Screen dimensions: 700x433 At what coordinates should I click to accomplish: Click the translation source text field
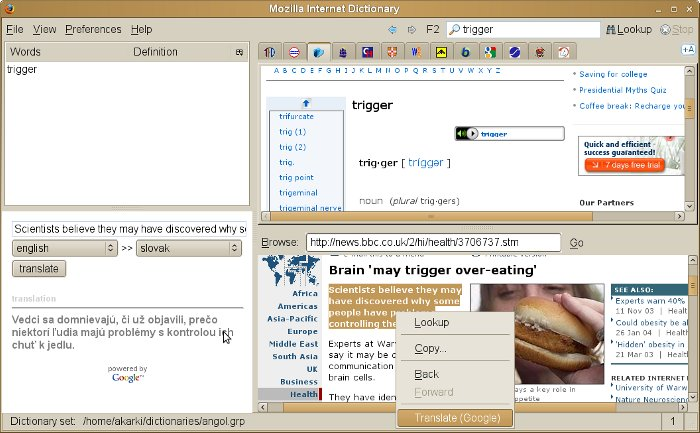(129, 229)
